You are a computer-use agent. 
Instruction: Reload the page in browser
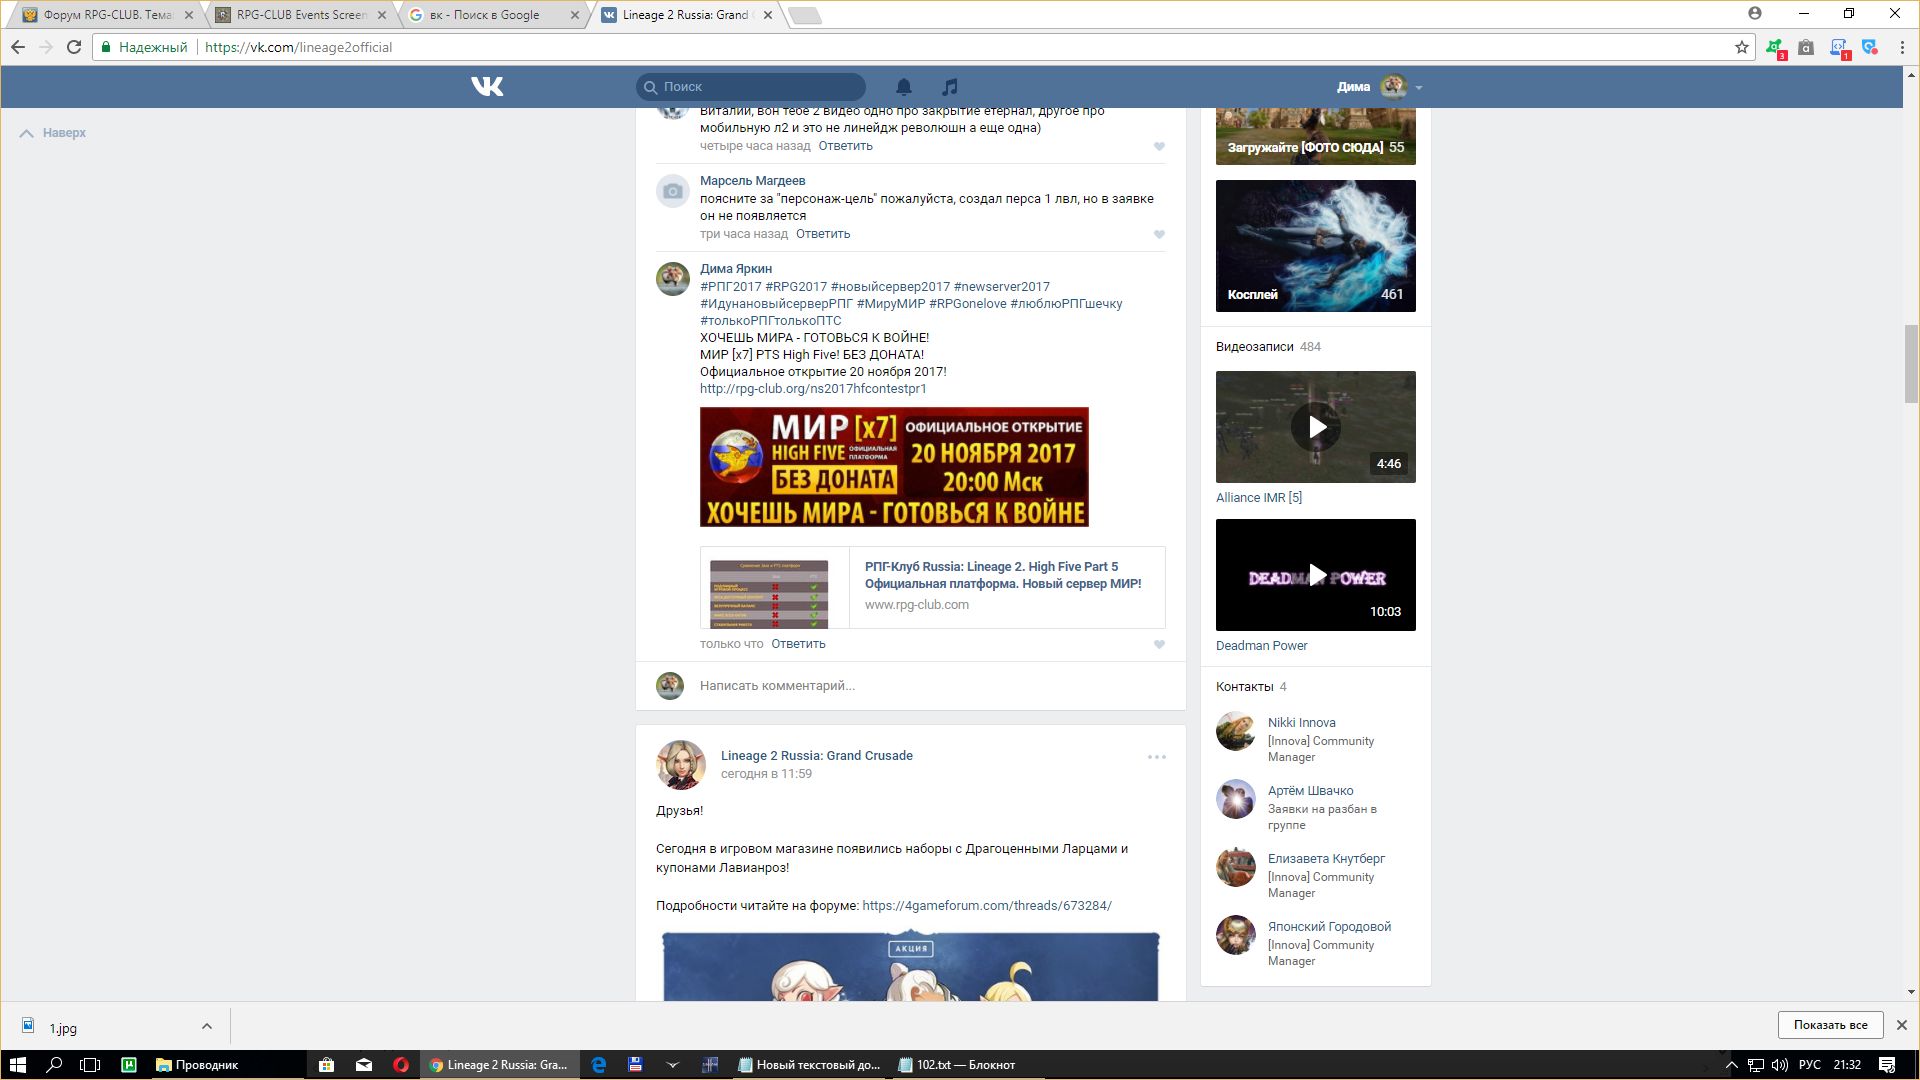click(x=73, y=47)
